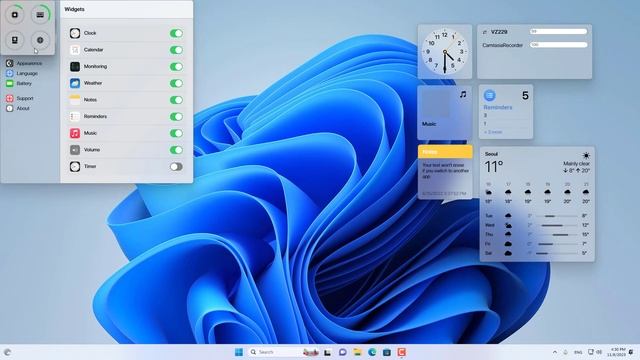Click the Wed forecast row in weather widget
Screen dimensions: 640x360
(536, 225)
